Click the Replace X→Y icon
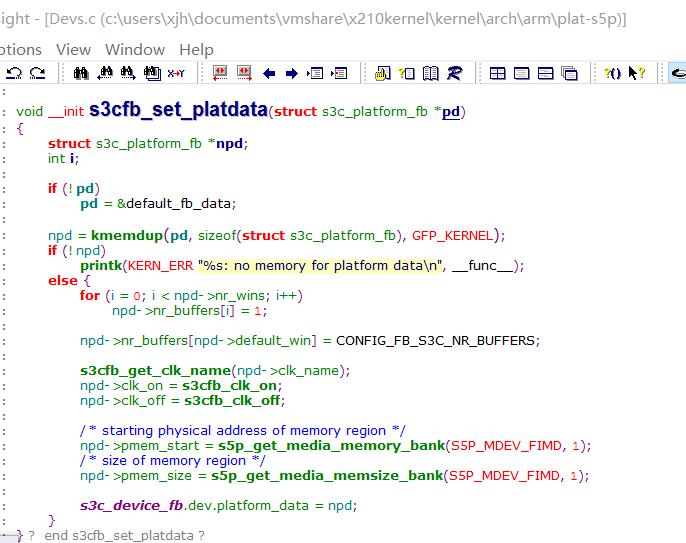Image resolution: width=686 pixels, height=543 pixels. coord(176,73)
